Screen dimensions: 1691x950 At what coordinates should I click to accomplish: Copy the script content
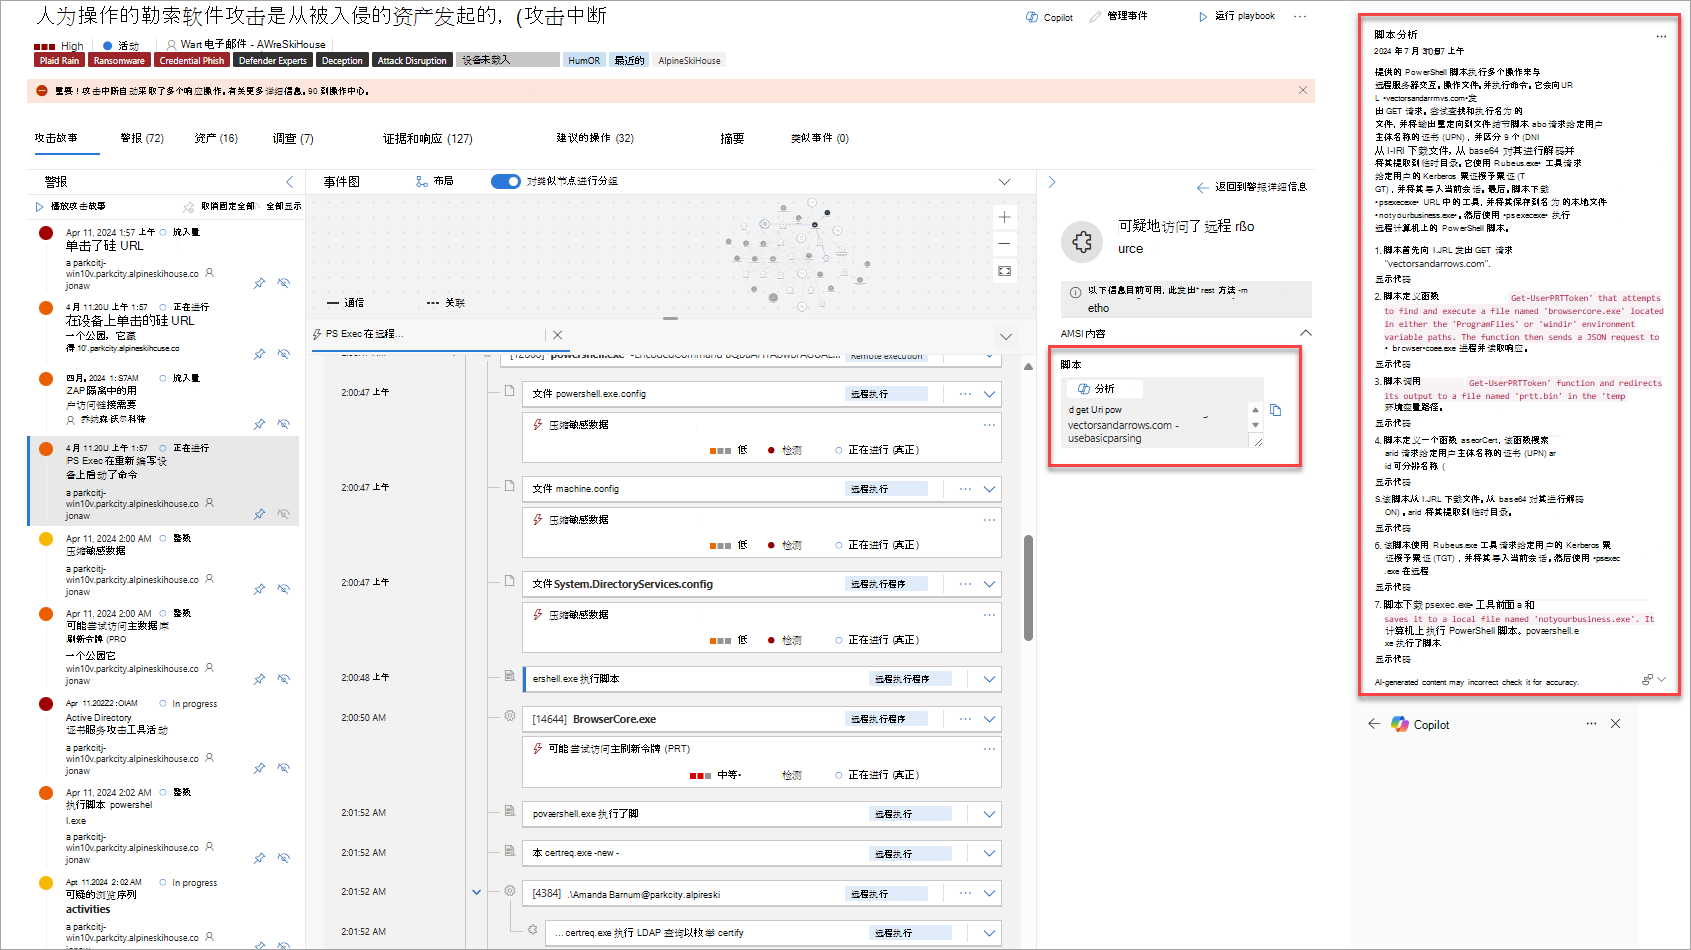click(x=1275, y=410)
